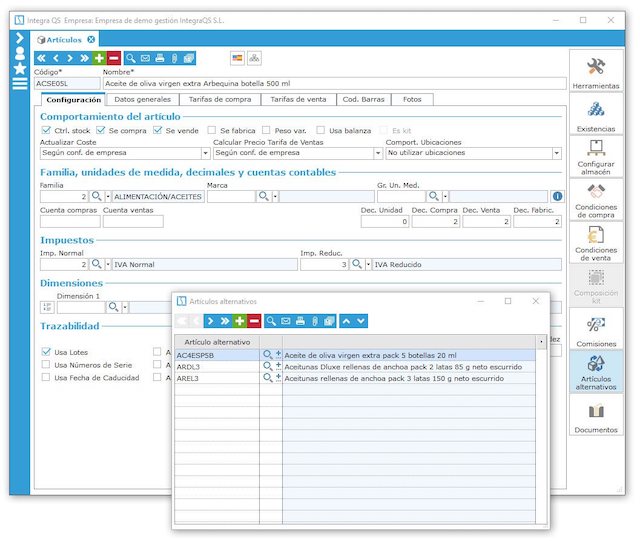The height and width of the screenshot is (542, 640).
Task: Open Condiciones de compra
Action: pos(596,200)
